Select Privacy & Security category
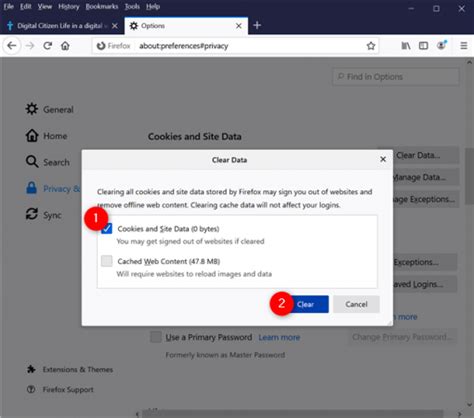 point(53,189)
